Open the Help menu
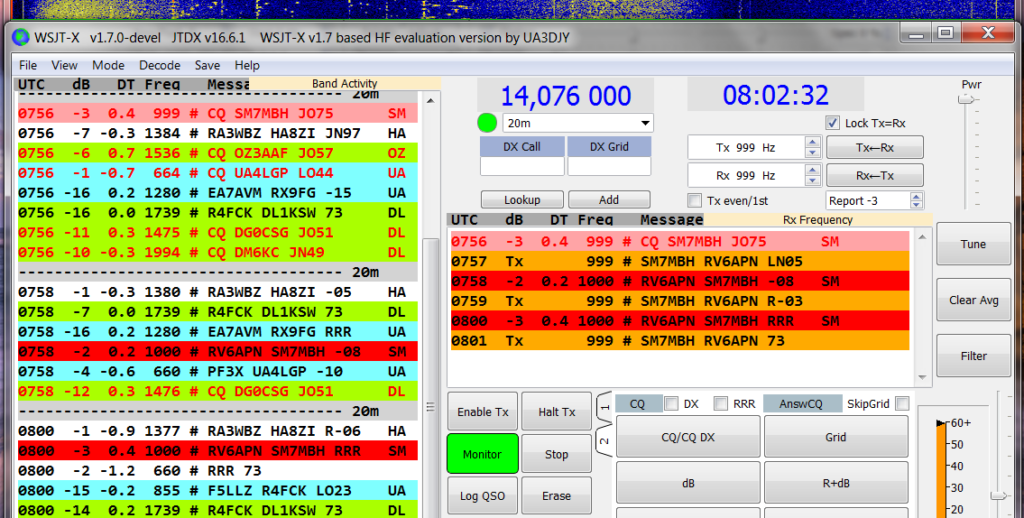This screenshot has width=1024, height=518. (247, 65)
